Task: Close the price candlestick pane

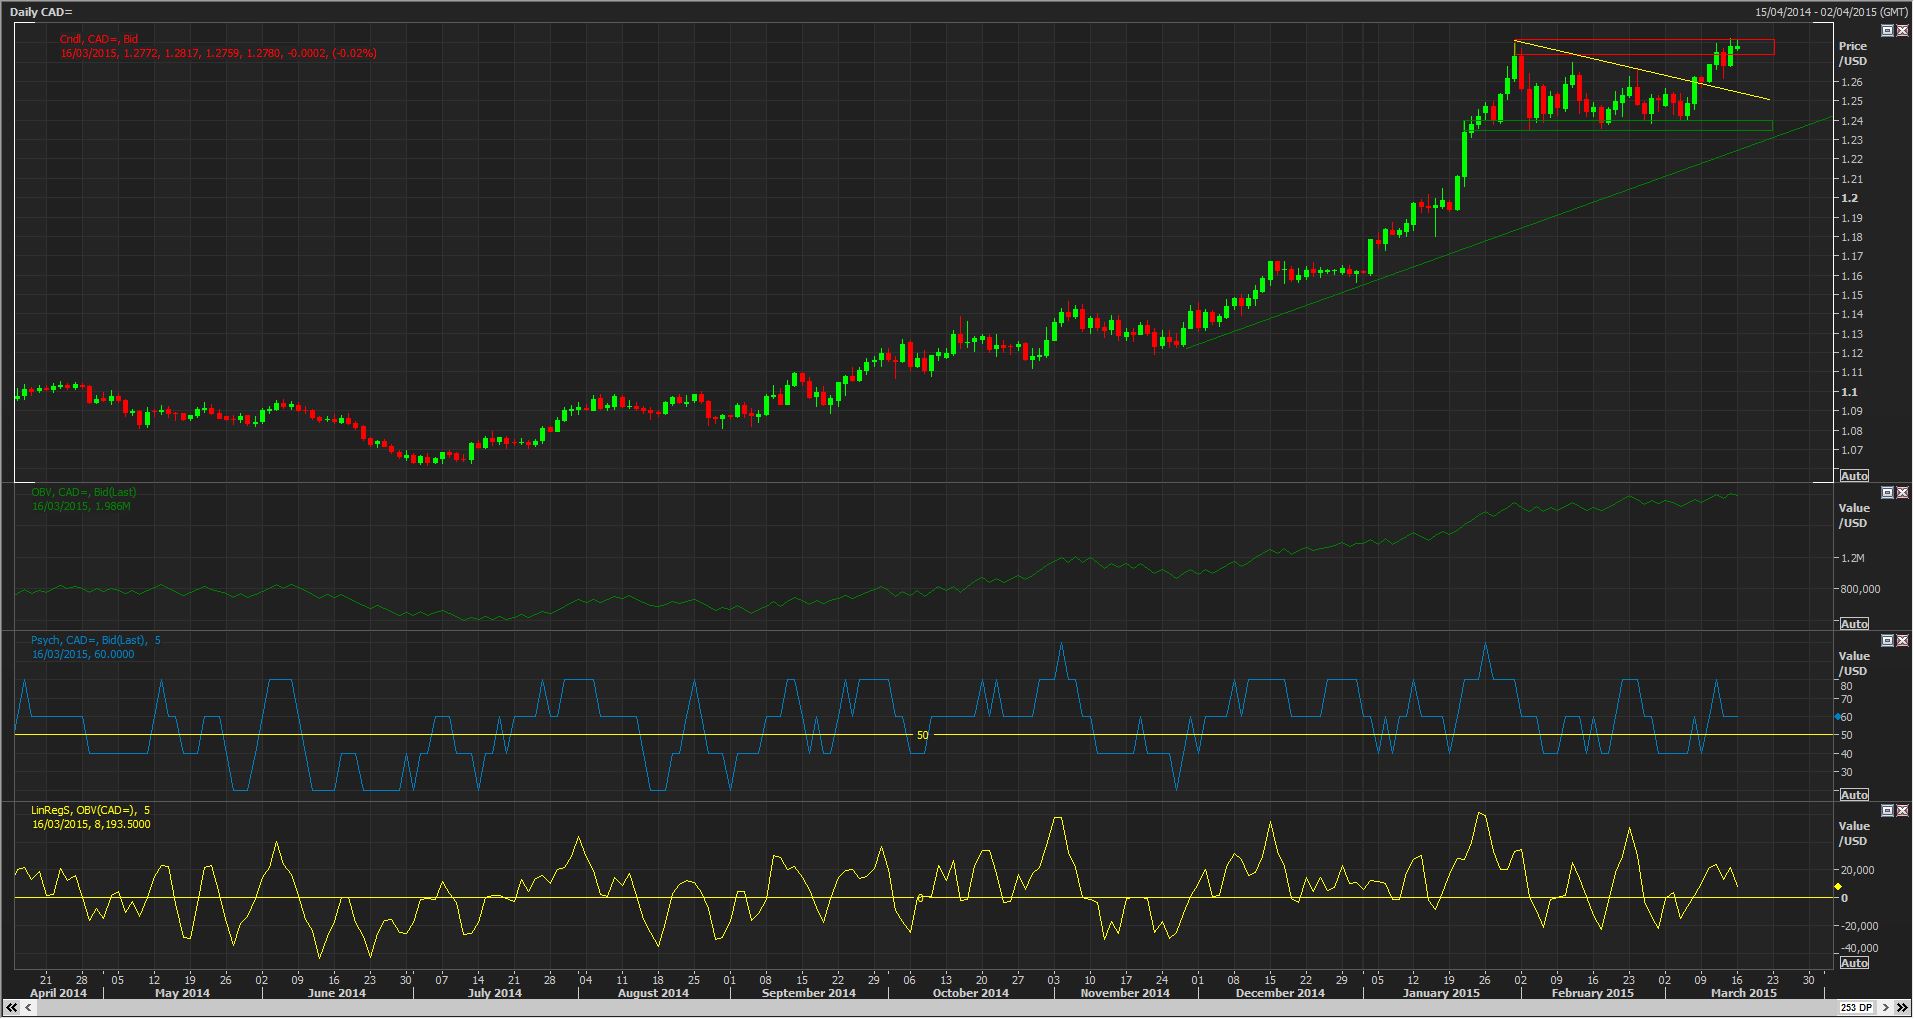Action: (1902, 31)
